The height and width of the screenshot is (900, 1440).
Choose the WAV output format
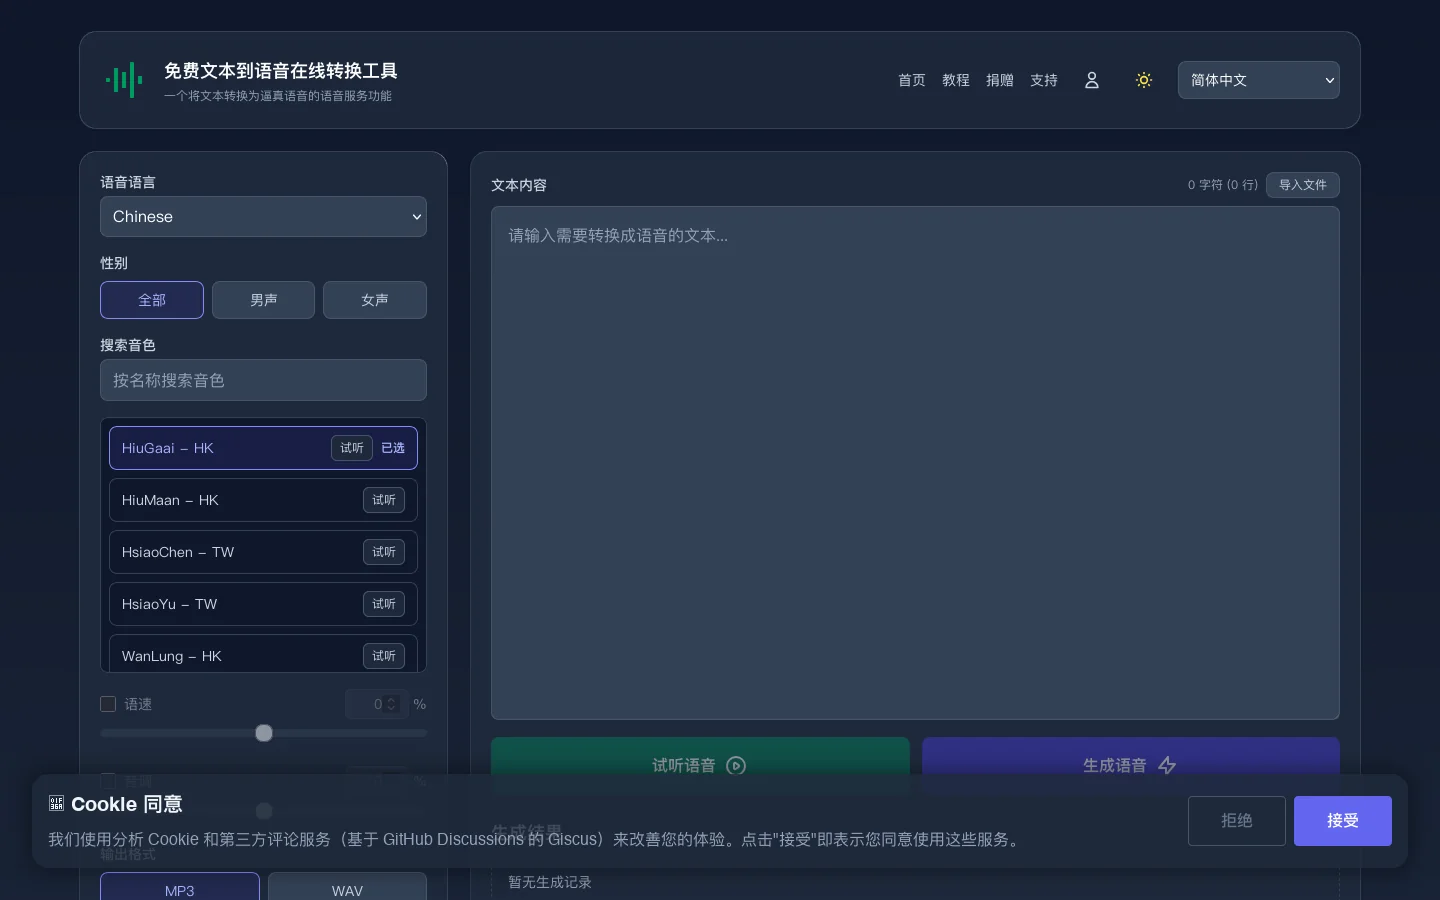347,888
